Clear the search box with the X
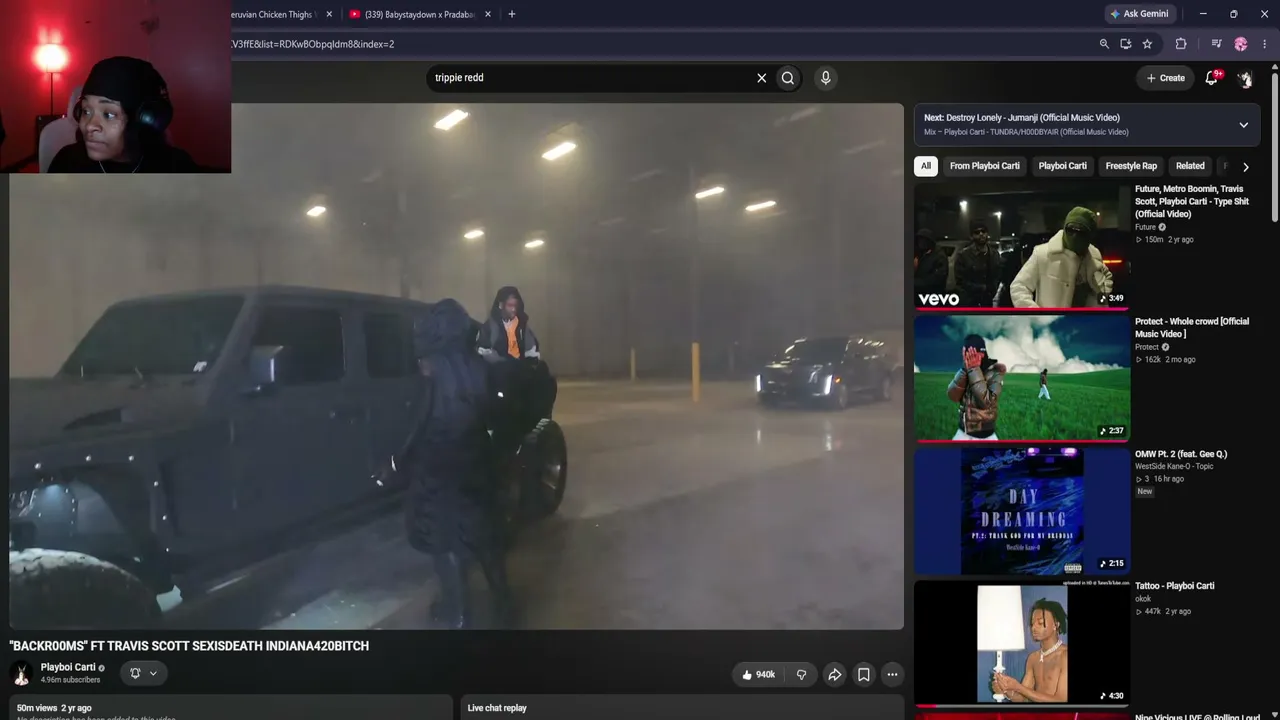This screenshot has width=1280, height=720. point(761,78)
